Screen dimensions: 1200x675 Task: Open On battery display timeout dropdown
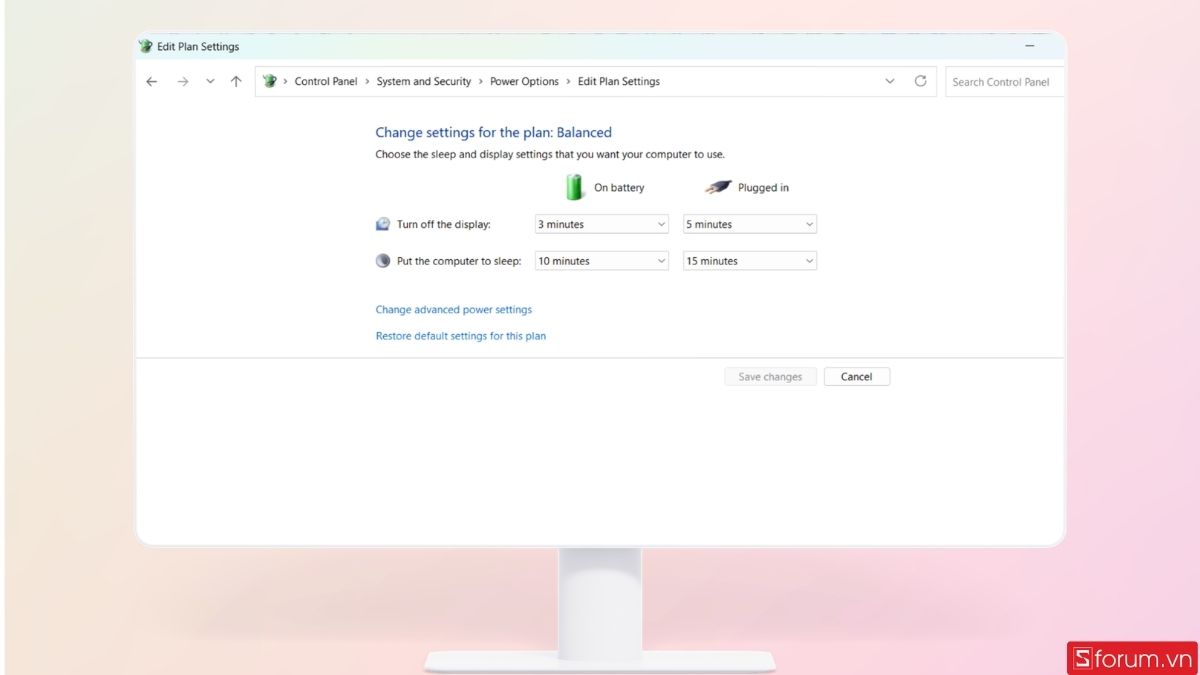(x=601, y=224)
